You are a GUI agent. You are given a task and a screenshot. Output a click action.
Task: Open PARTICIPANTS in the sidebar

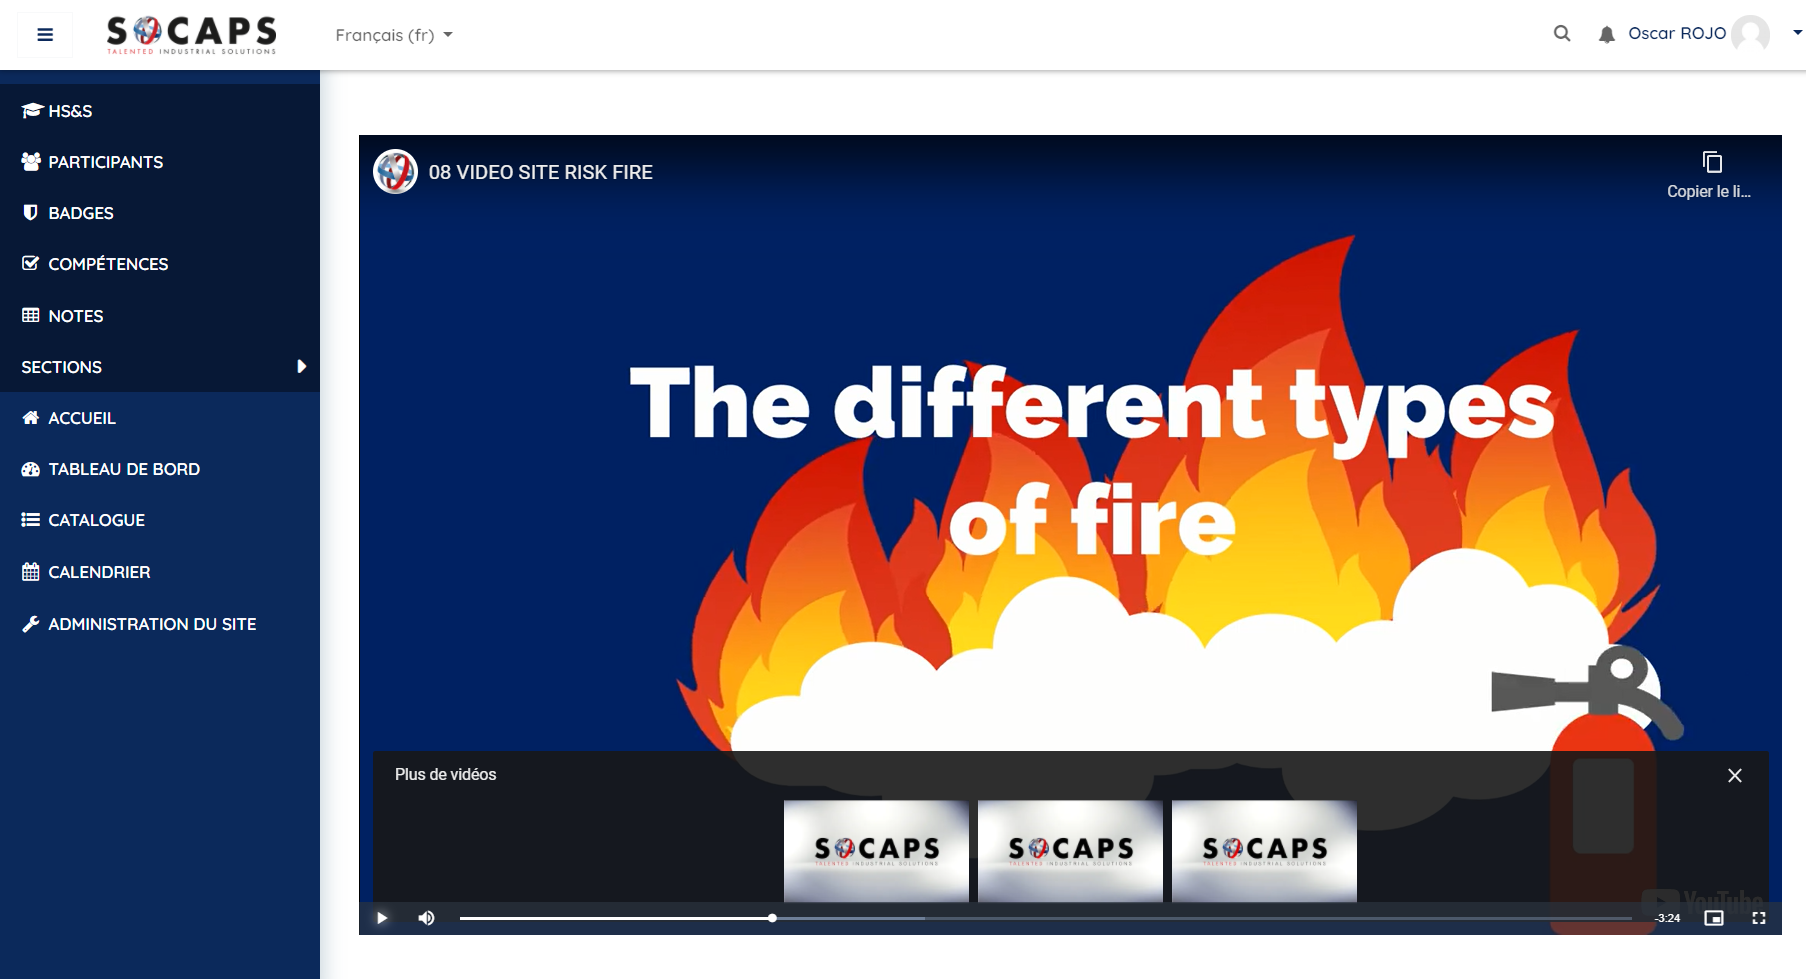coord(105,162)
